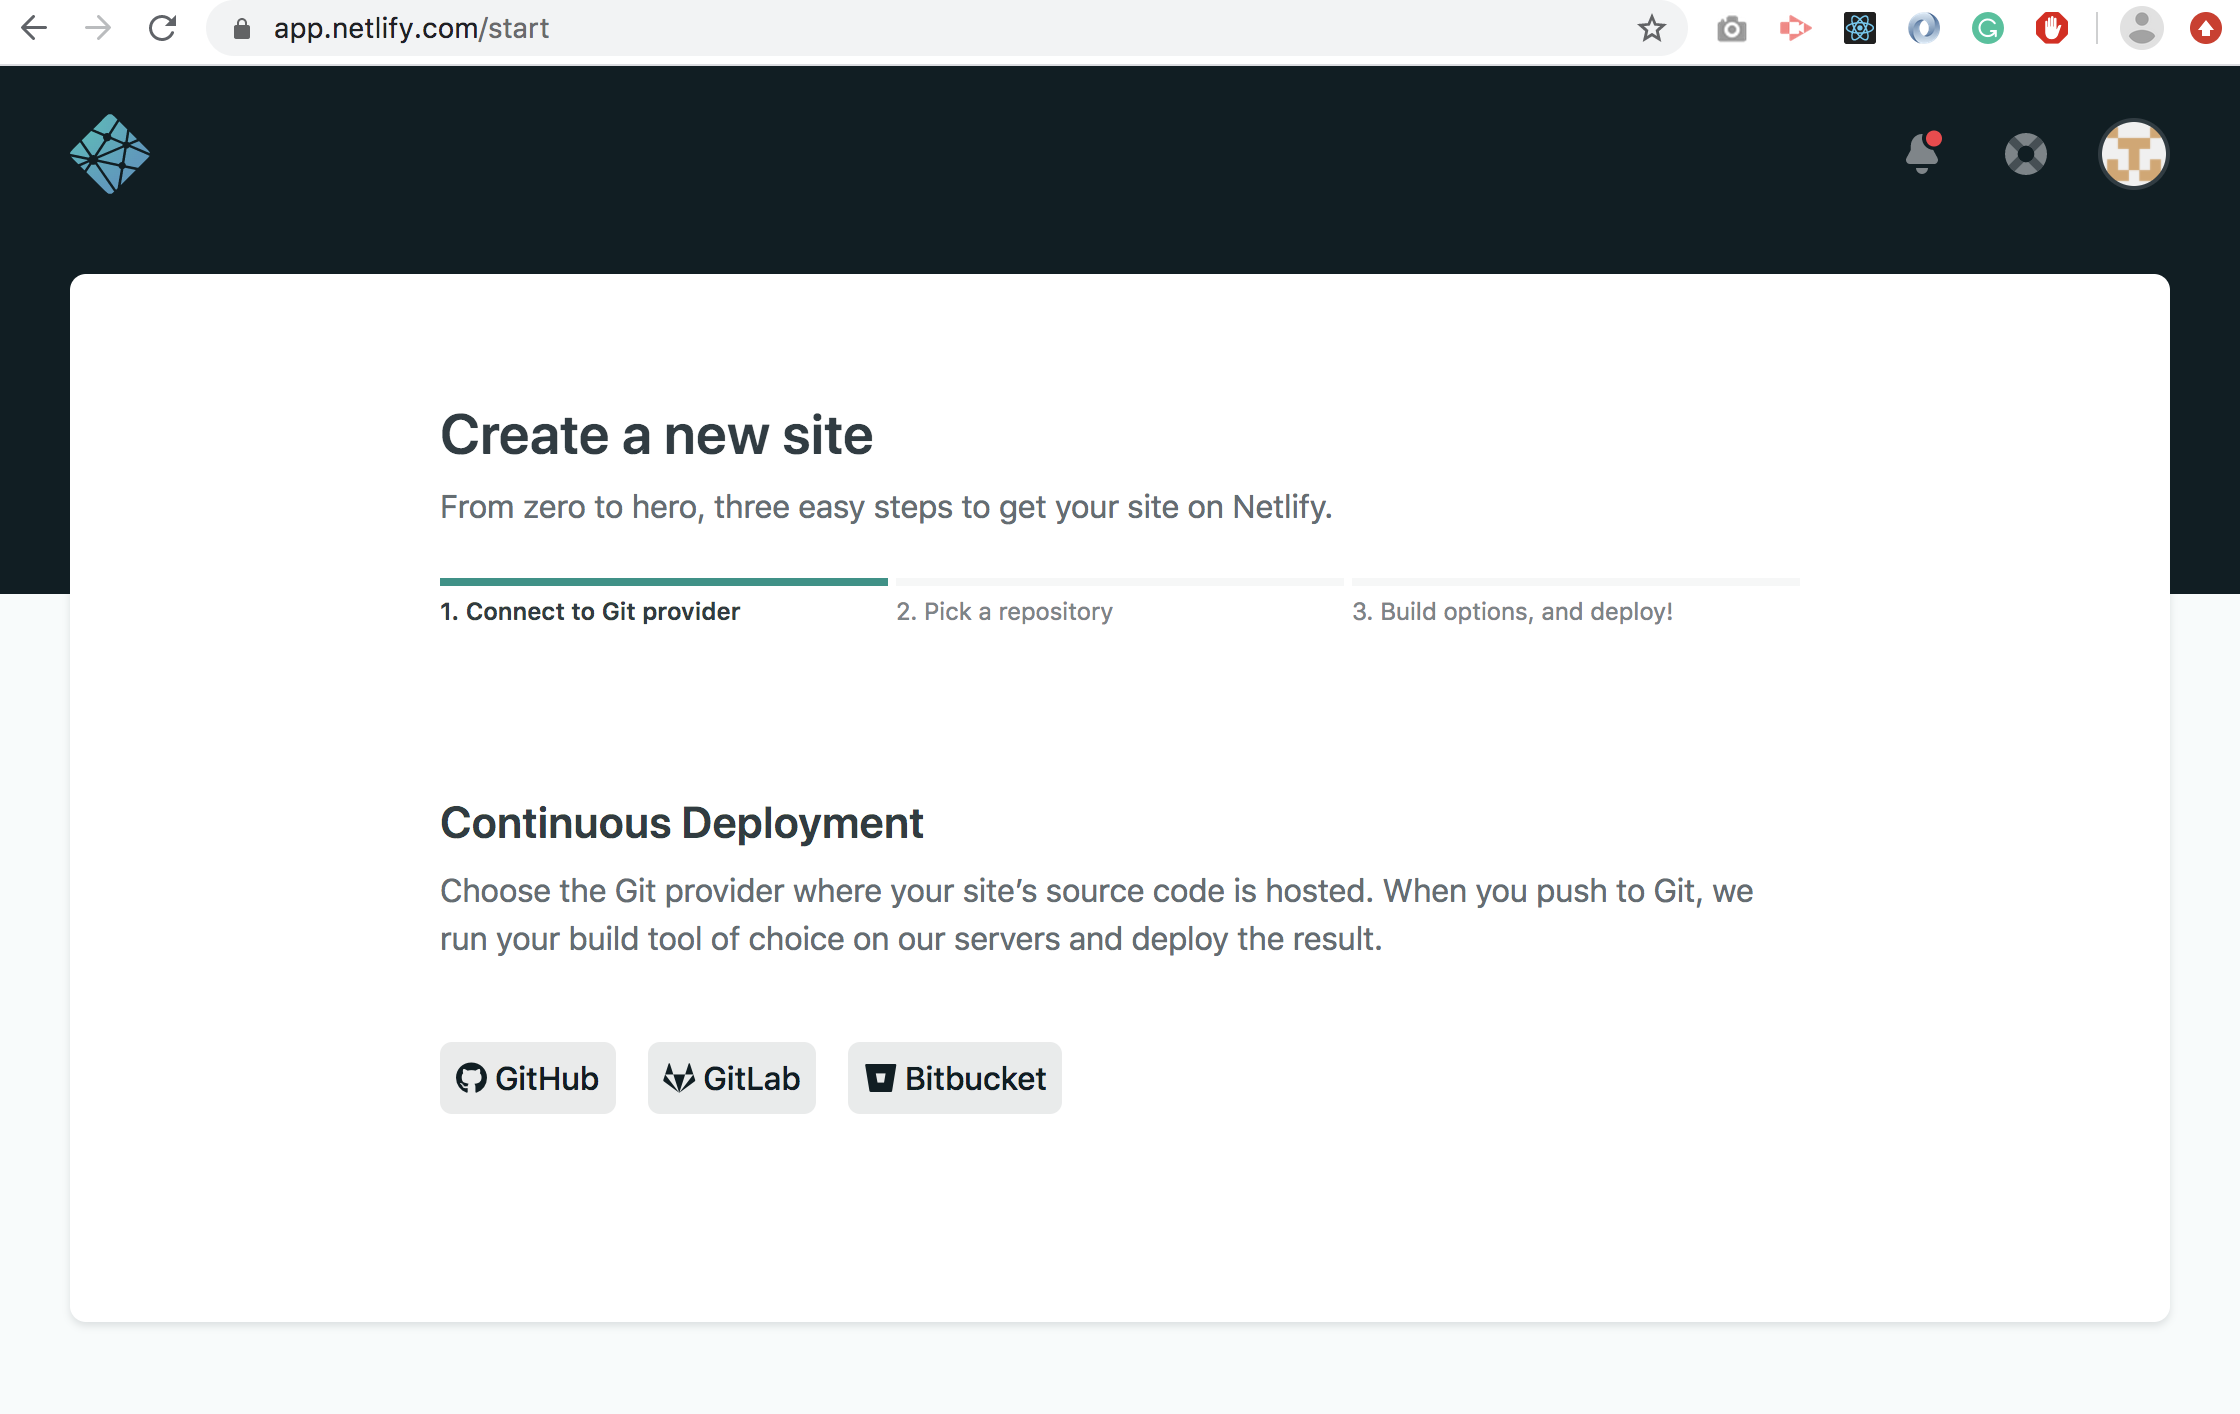This screenshot has width=2240, height=1414.
Task: Bookmark this page with the star icon
Action: (x=1652, y=28)
